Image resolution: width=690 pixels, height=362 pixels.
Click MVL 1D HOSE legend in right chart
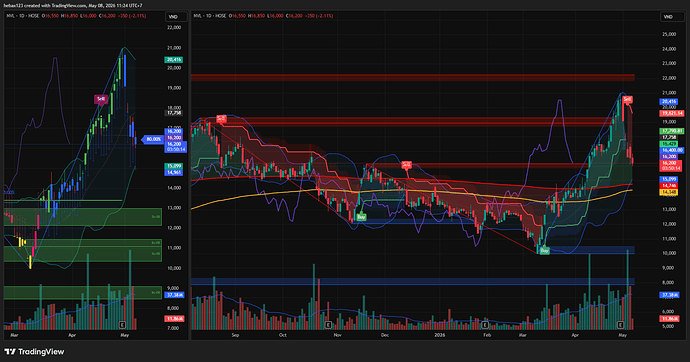(x=210, y=16)
